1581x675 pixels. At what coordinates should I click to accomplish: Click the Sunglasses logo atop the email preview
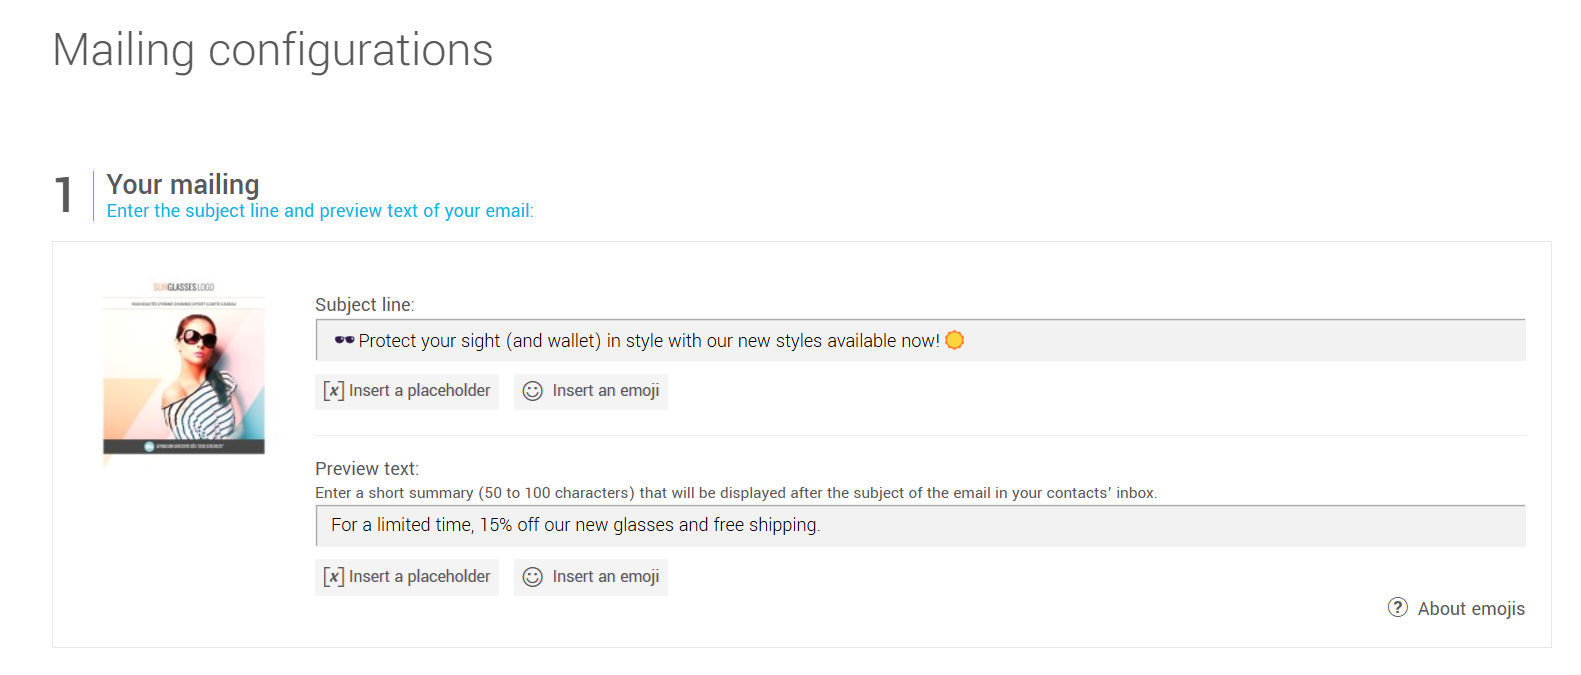click(x=184, y=287)
